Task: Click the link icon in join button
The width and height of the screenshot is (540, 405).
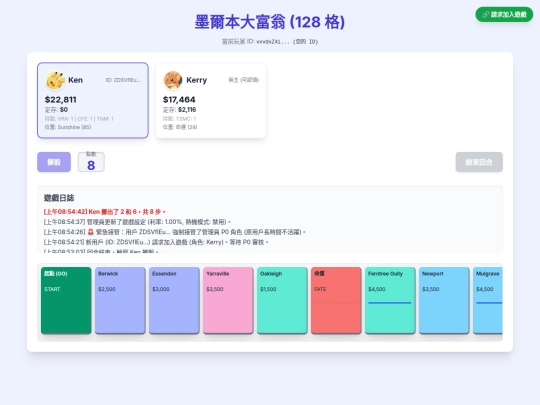Action: tap(486, 14)
